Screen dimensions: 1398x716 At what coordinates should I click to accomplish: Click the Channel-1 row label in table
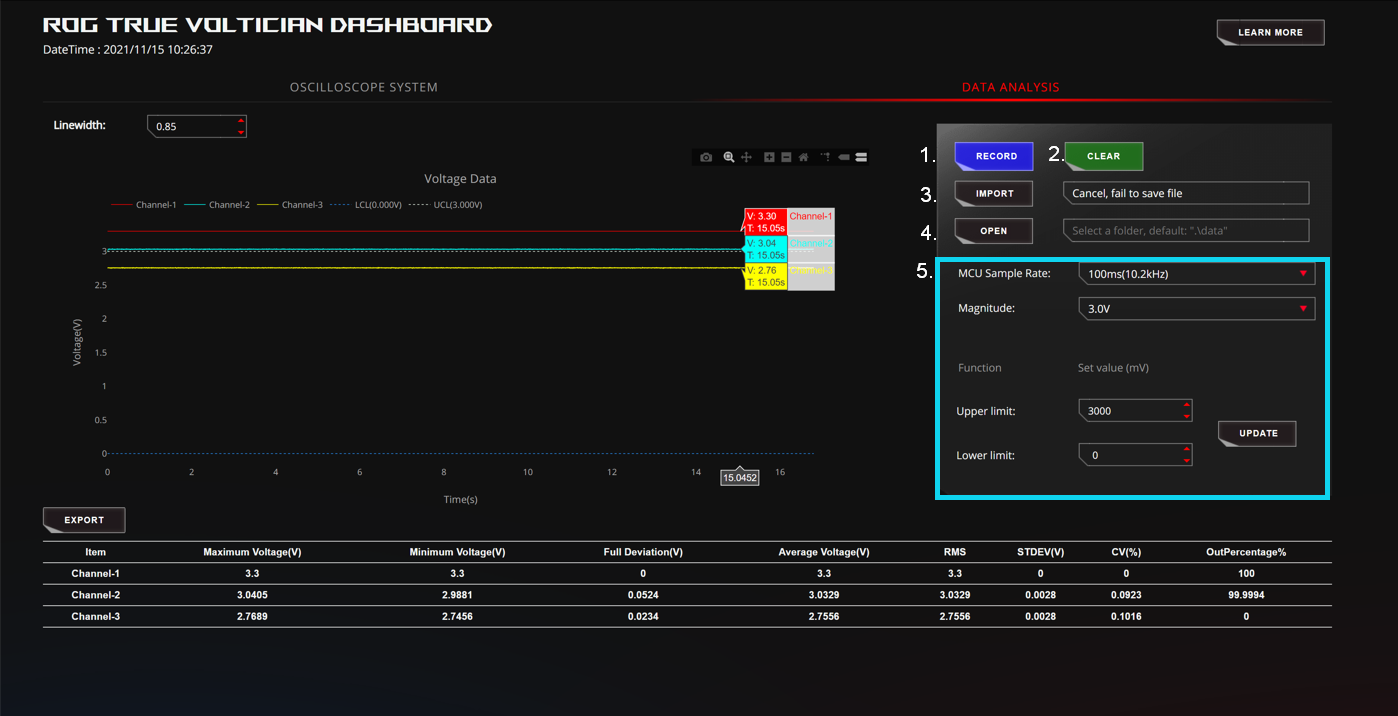96,574
